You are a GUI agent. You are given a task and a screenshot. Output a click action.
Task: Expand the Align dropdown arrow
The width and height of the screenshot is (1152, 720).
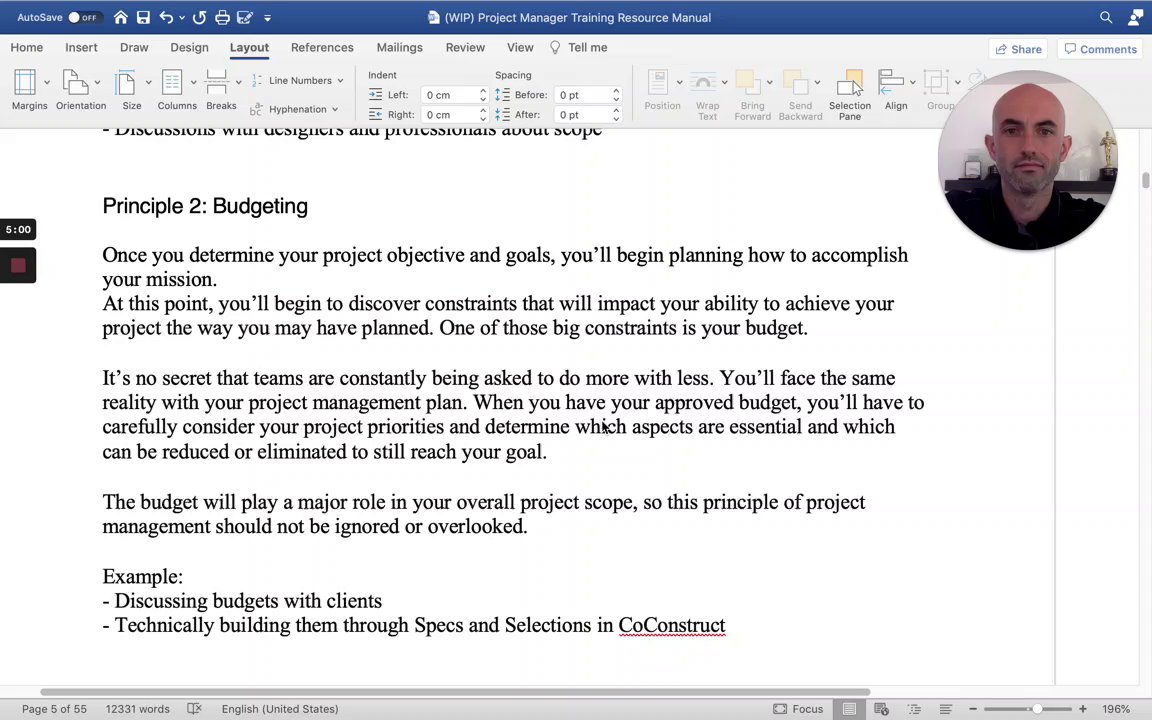(912, 82)
